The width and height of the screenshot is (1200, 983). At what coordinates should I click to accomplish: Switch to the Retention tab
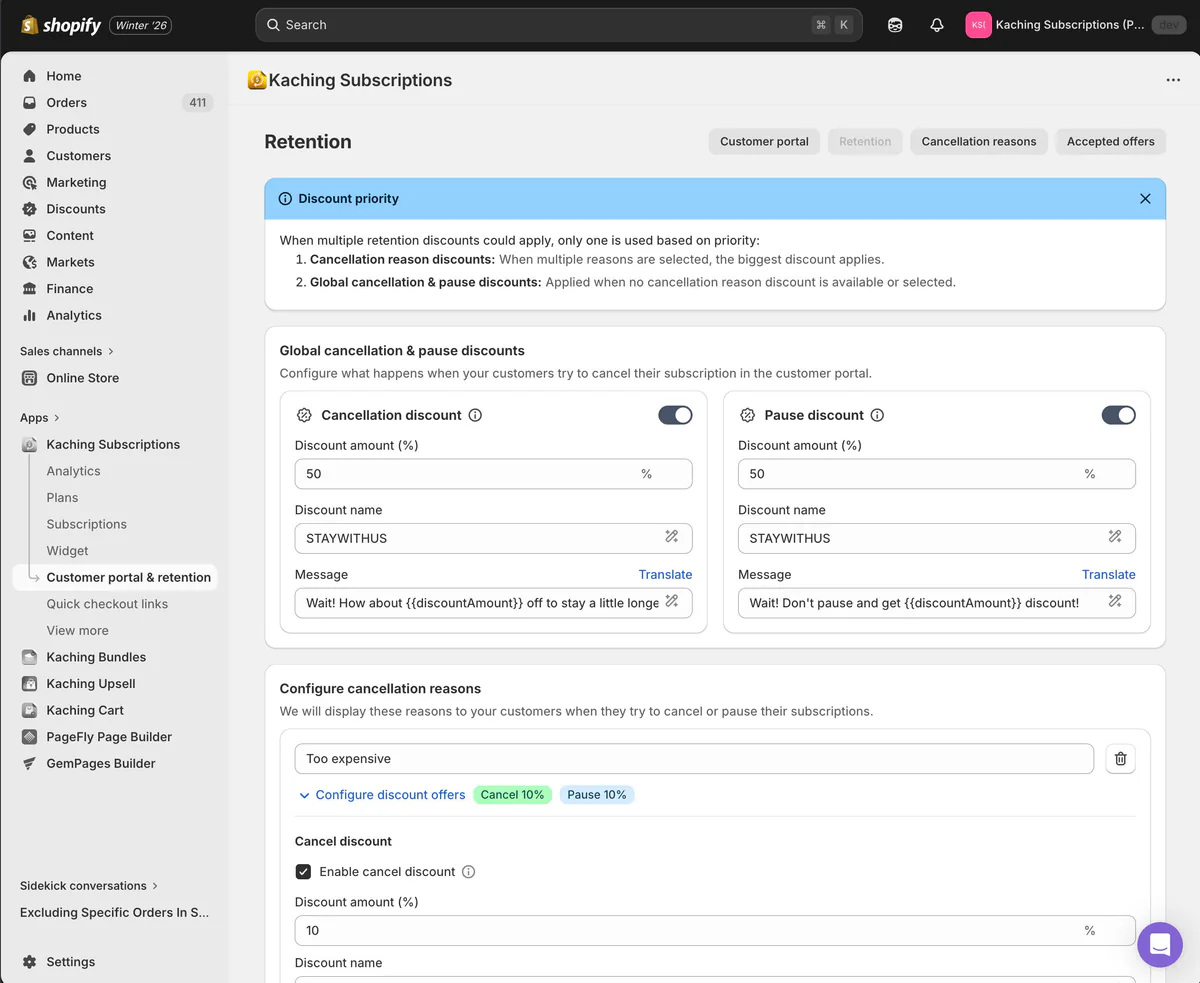865,141
